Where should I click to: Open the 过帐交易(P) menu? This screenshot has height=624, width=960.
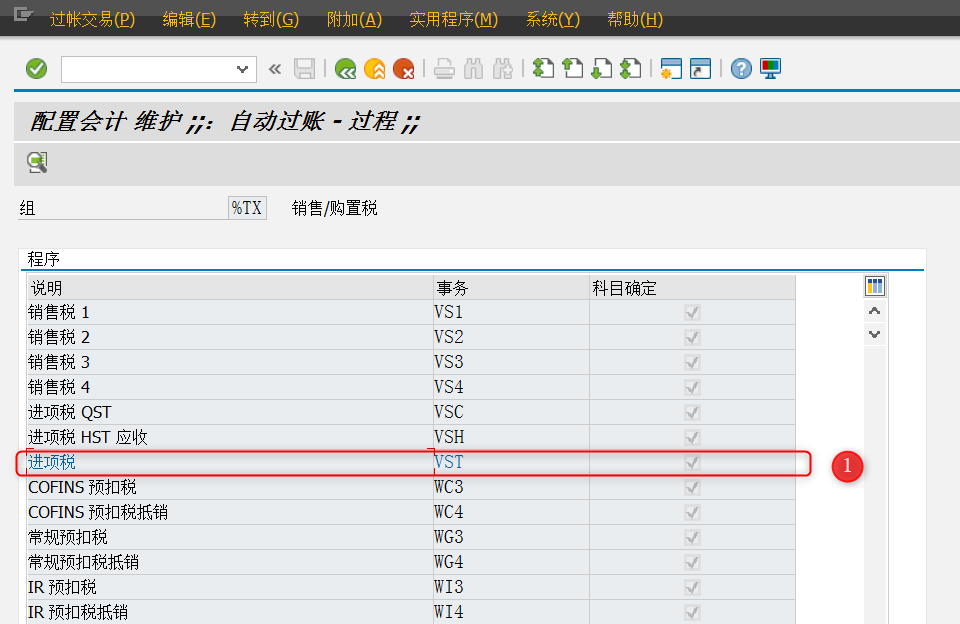pyautogui.click(x=92, y=20)
